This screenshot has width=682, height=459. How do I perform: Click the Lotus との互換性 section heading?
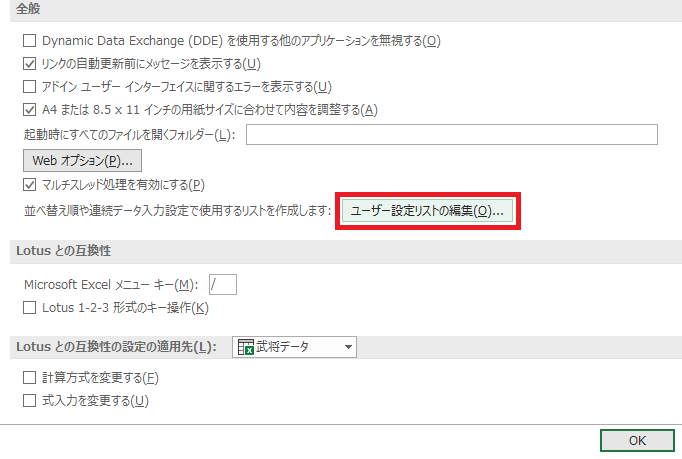tap(64, 251)
